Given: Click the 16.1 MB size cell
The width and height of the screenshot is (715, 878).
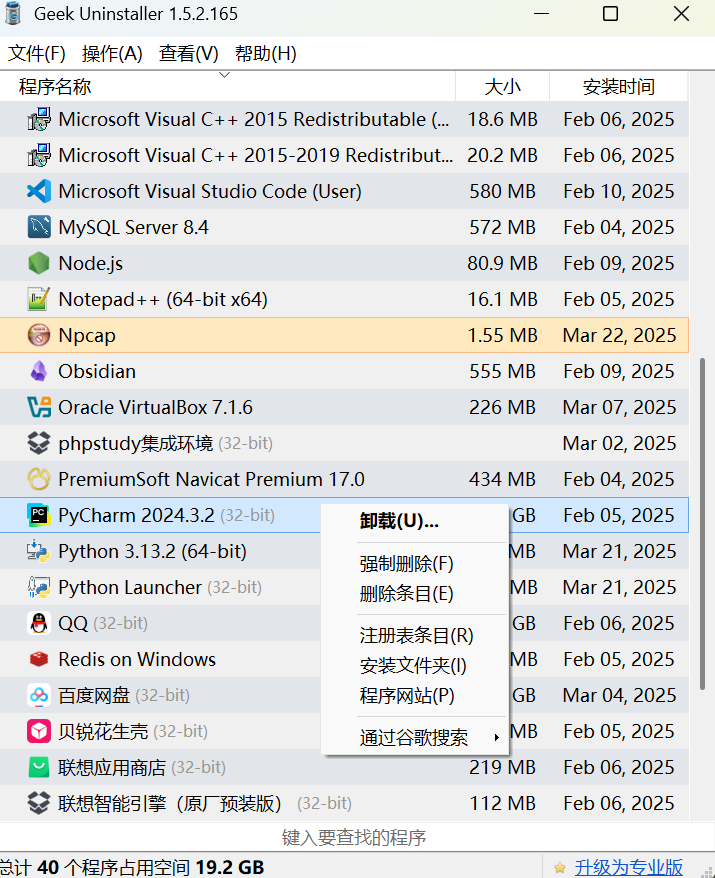Looking at the screenshot, I should point(502,299).
